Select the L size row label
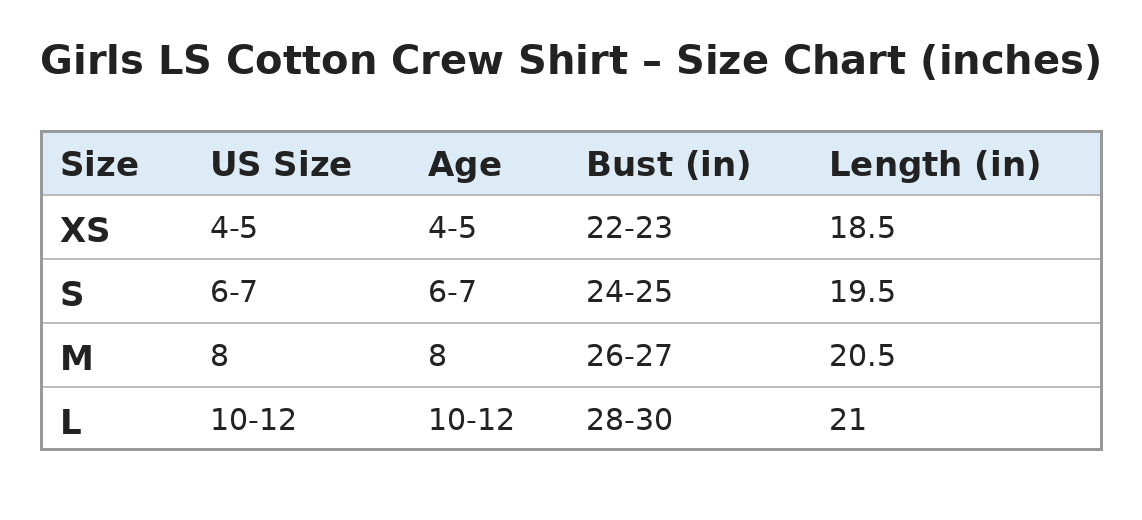Image resolution: width=1142 pixels, height=520 pixels. click(x=71, y=423)
